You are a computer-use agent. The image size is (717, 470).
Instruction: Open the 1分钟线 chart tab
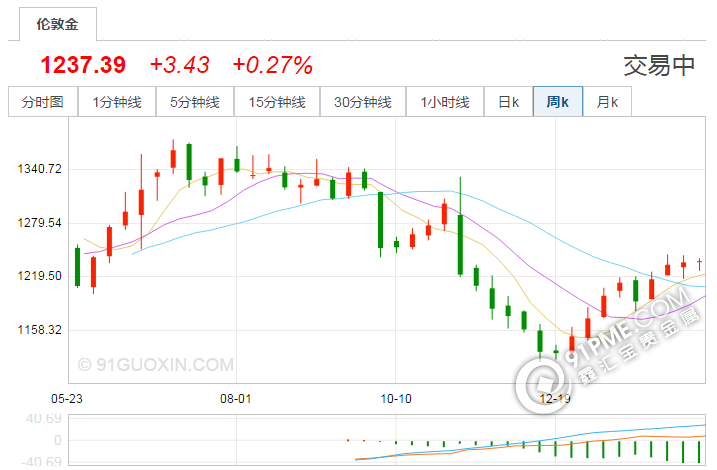tap(117, 101)
